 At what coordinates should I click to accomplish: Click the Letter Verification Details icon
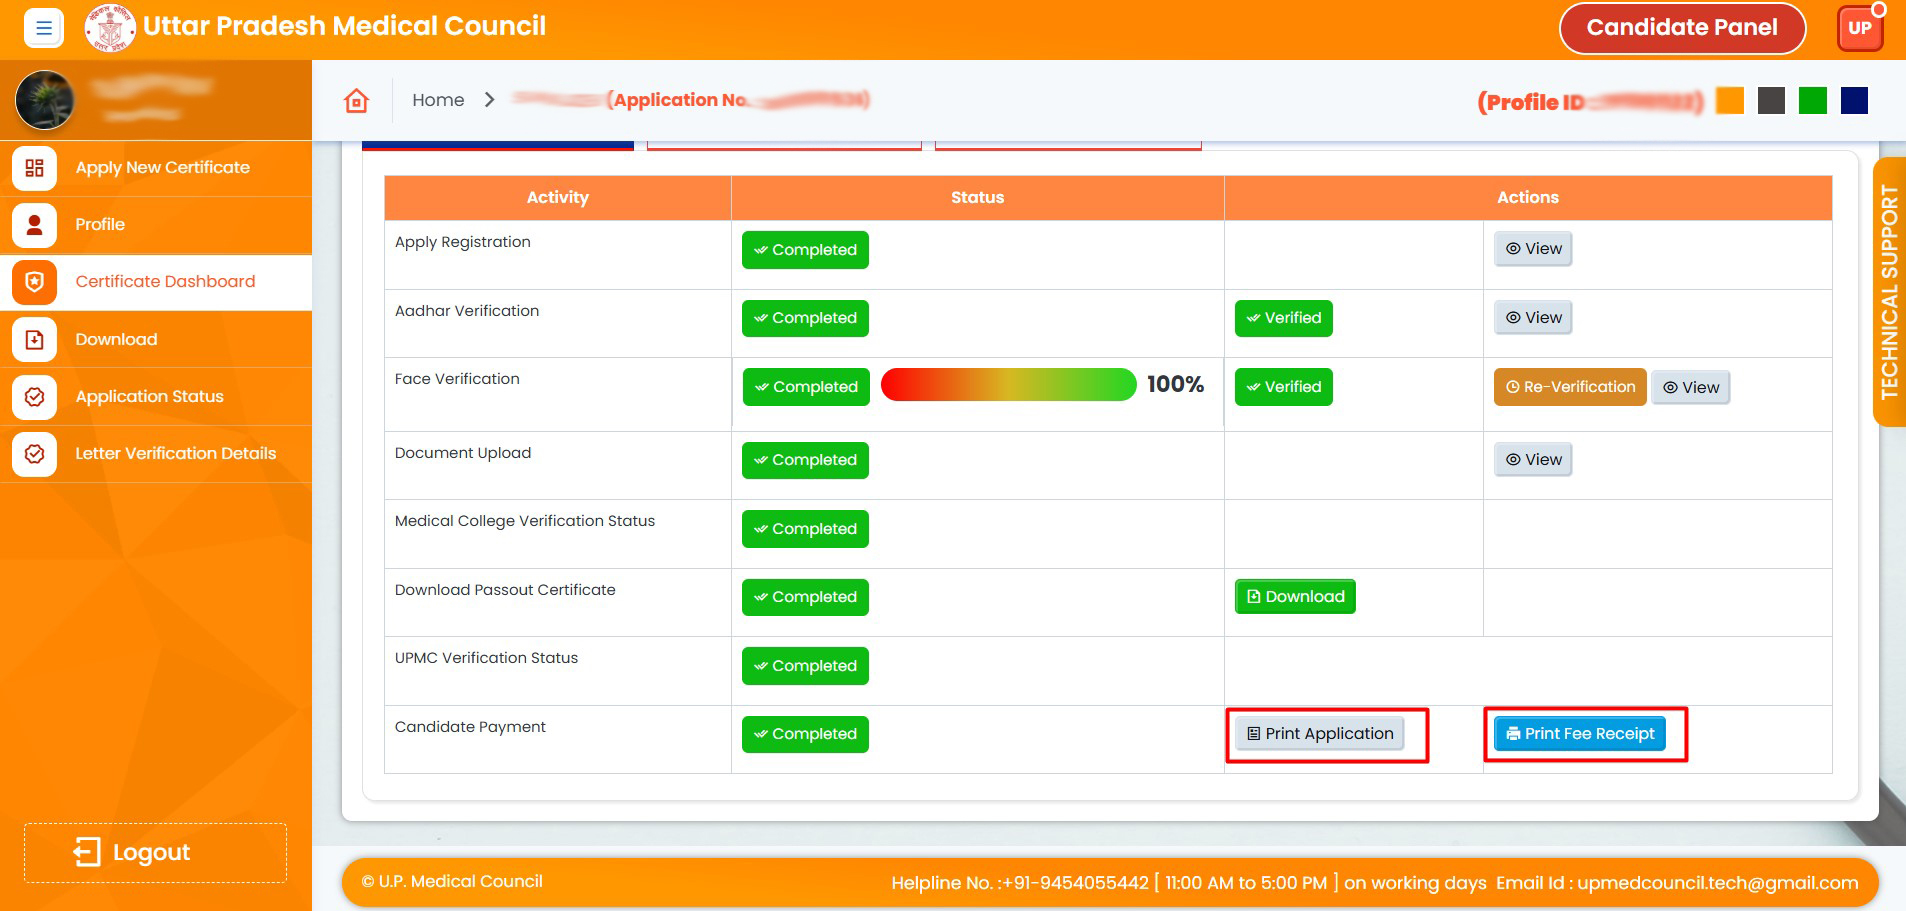tap(34, 454)
